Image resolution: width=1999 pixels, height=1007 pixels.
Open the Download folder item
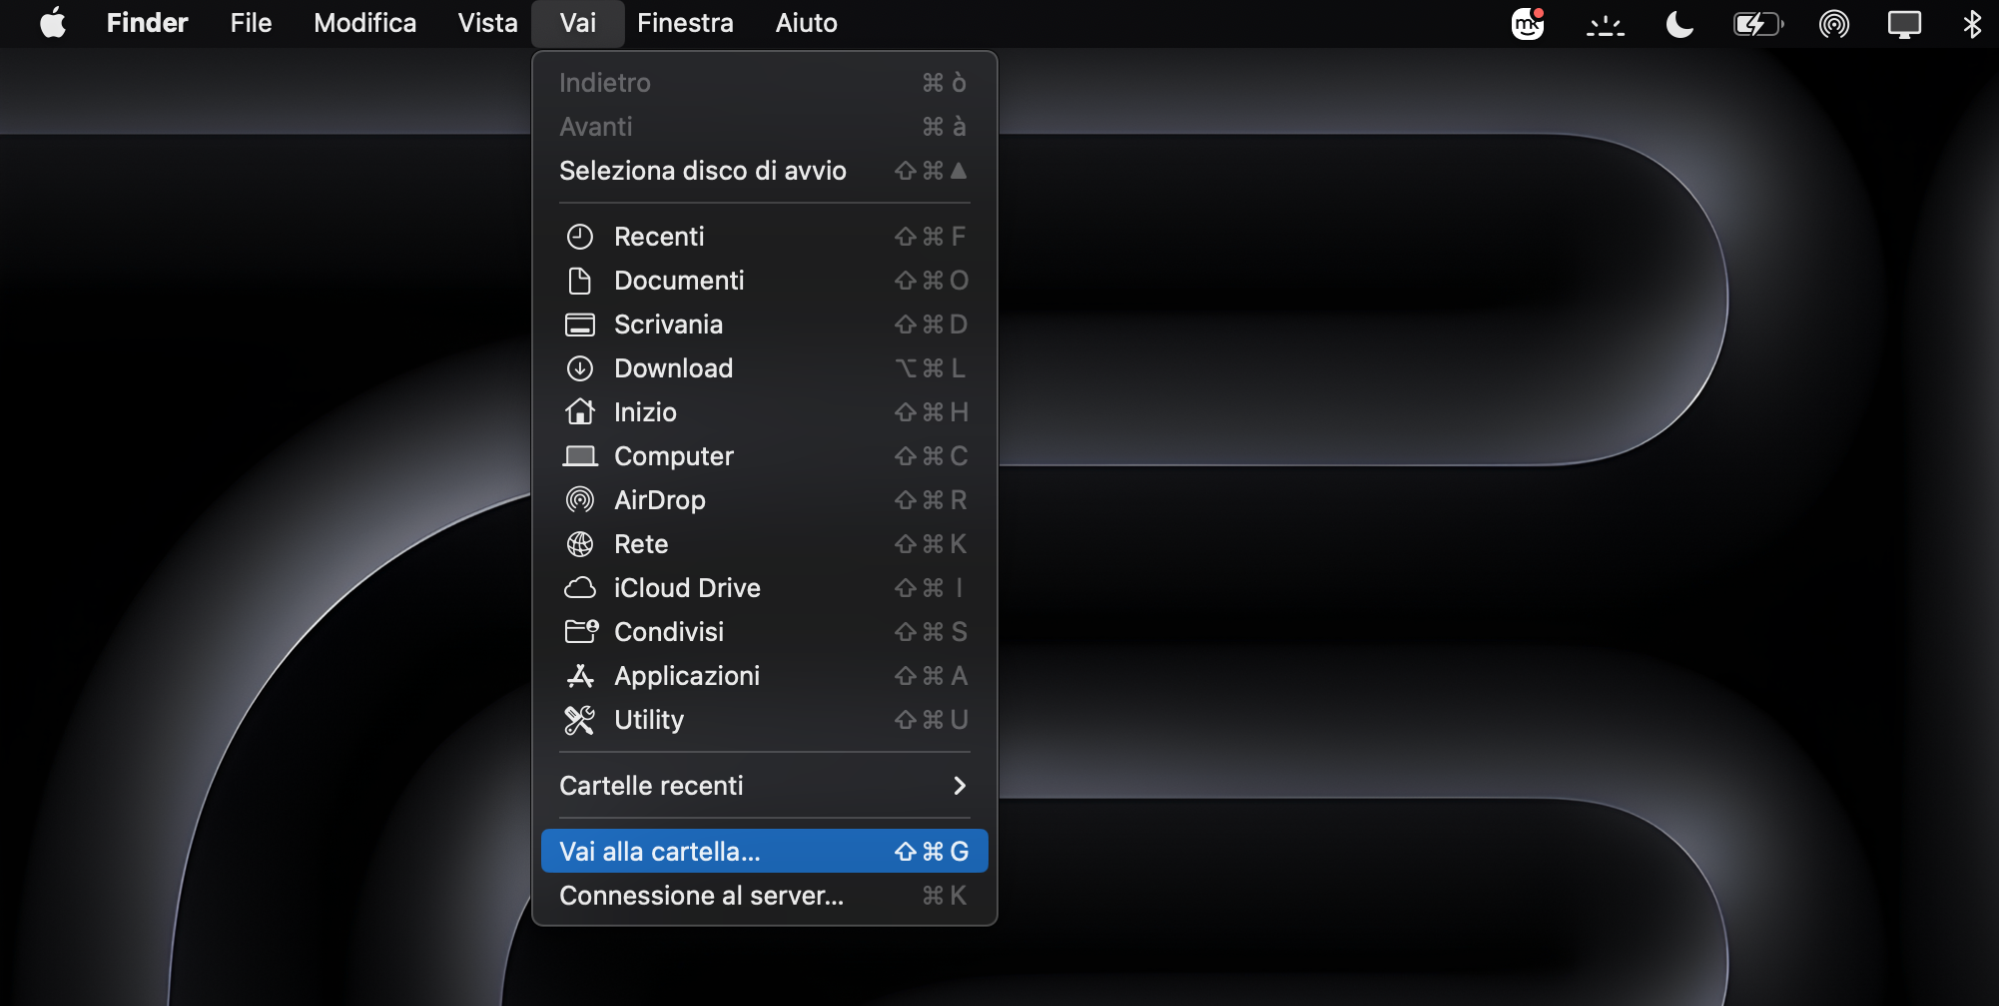coord(674,368)
